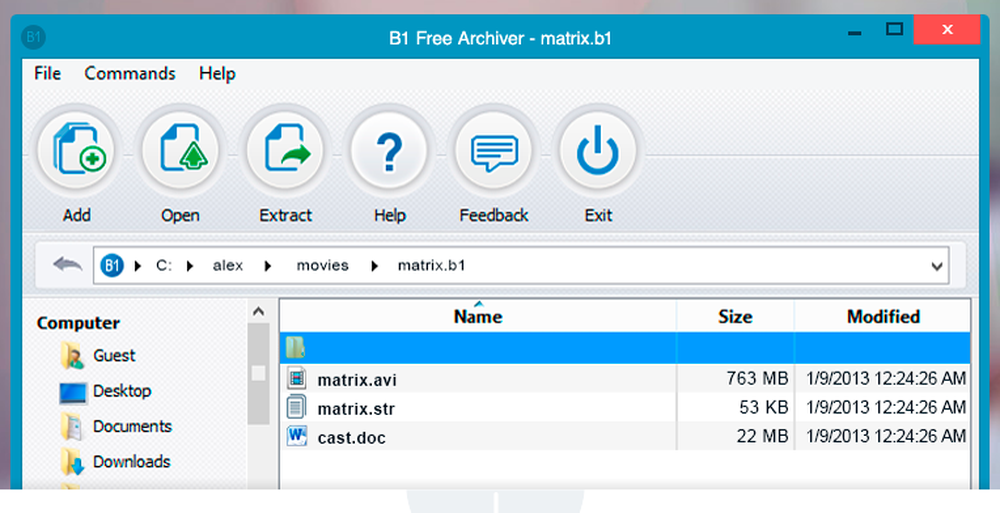The width and height of the screenshot is (1000, 513).
Task: Select Documents in the Computer tree
Action: (x=133, y=426)
